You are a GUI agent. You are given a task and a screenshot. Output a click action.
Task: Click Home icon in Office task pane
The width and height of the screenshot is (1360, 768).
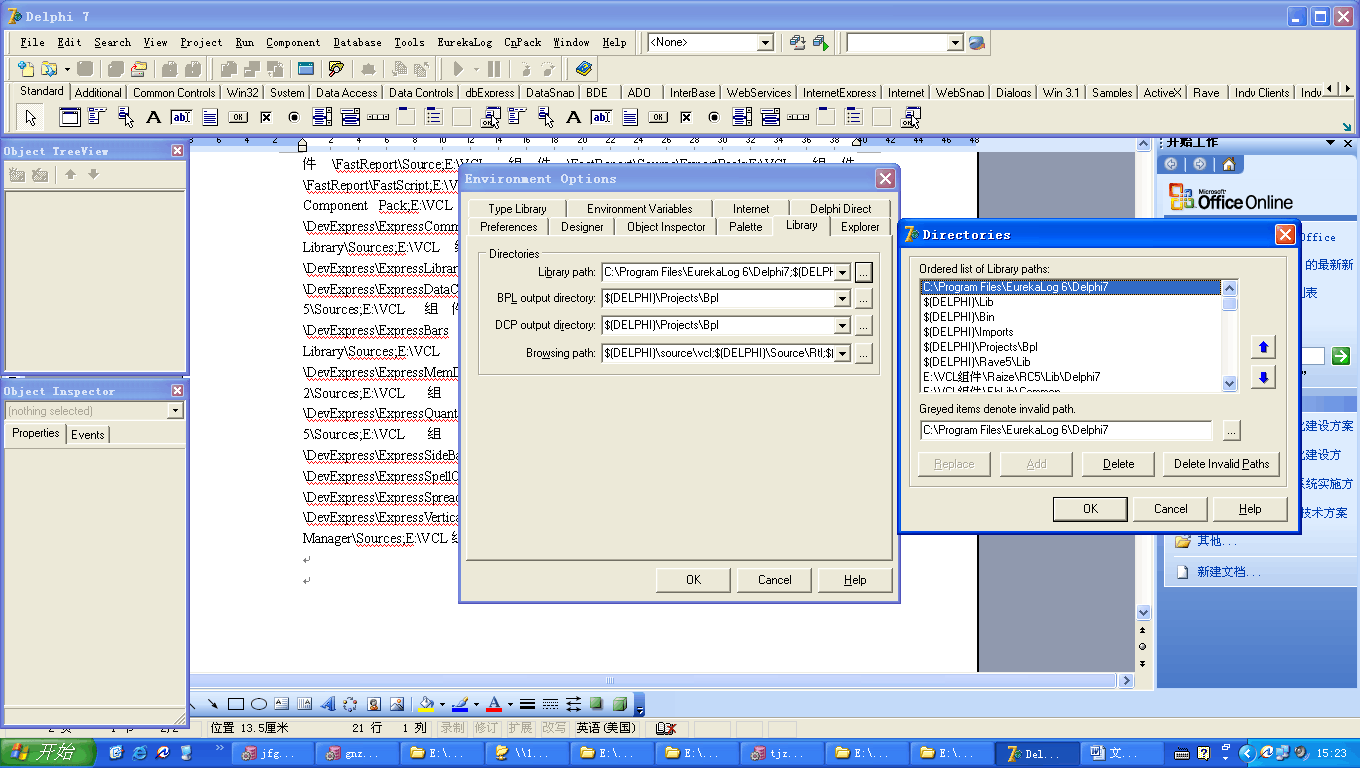tap(1228, 164)
